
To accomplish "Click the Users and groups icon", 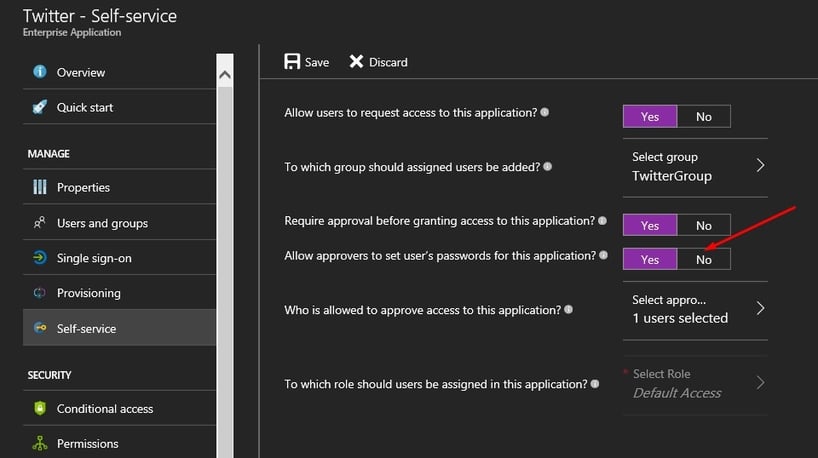I will click(x=40, y=223).
